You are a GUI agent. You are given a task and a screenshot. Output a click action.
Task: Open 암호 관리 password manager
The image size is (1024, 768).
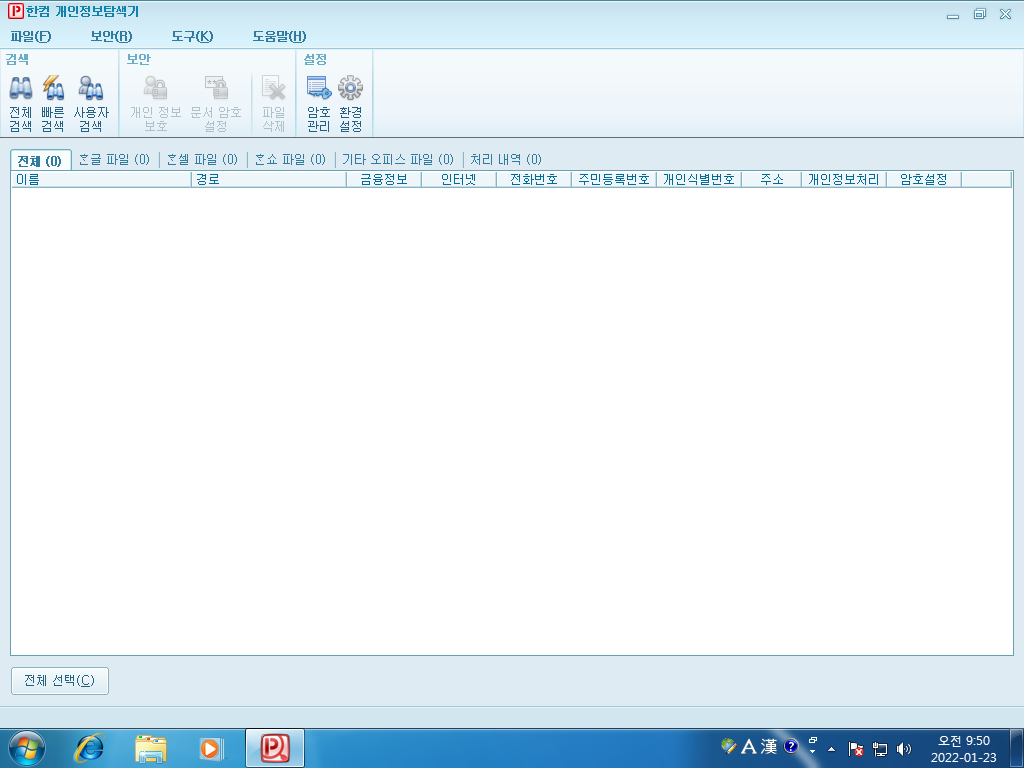[x=319, y=103]
